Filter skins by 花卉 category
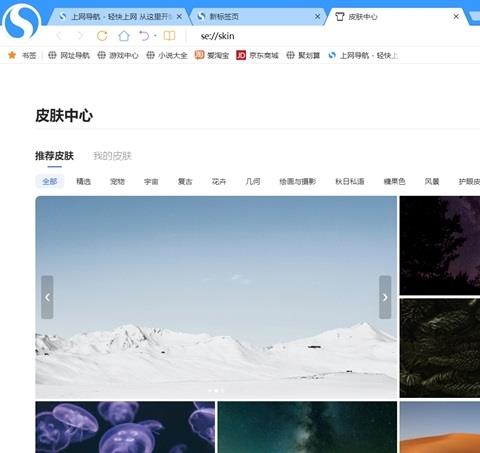This screenshot has height=453, width=480. (219, 181)
